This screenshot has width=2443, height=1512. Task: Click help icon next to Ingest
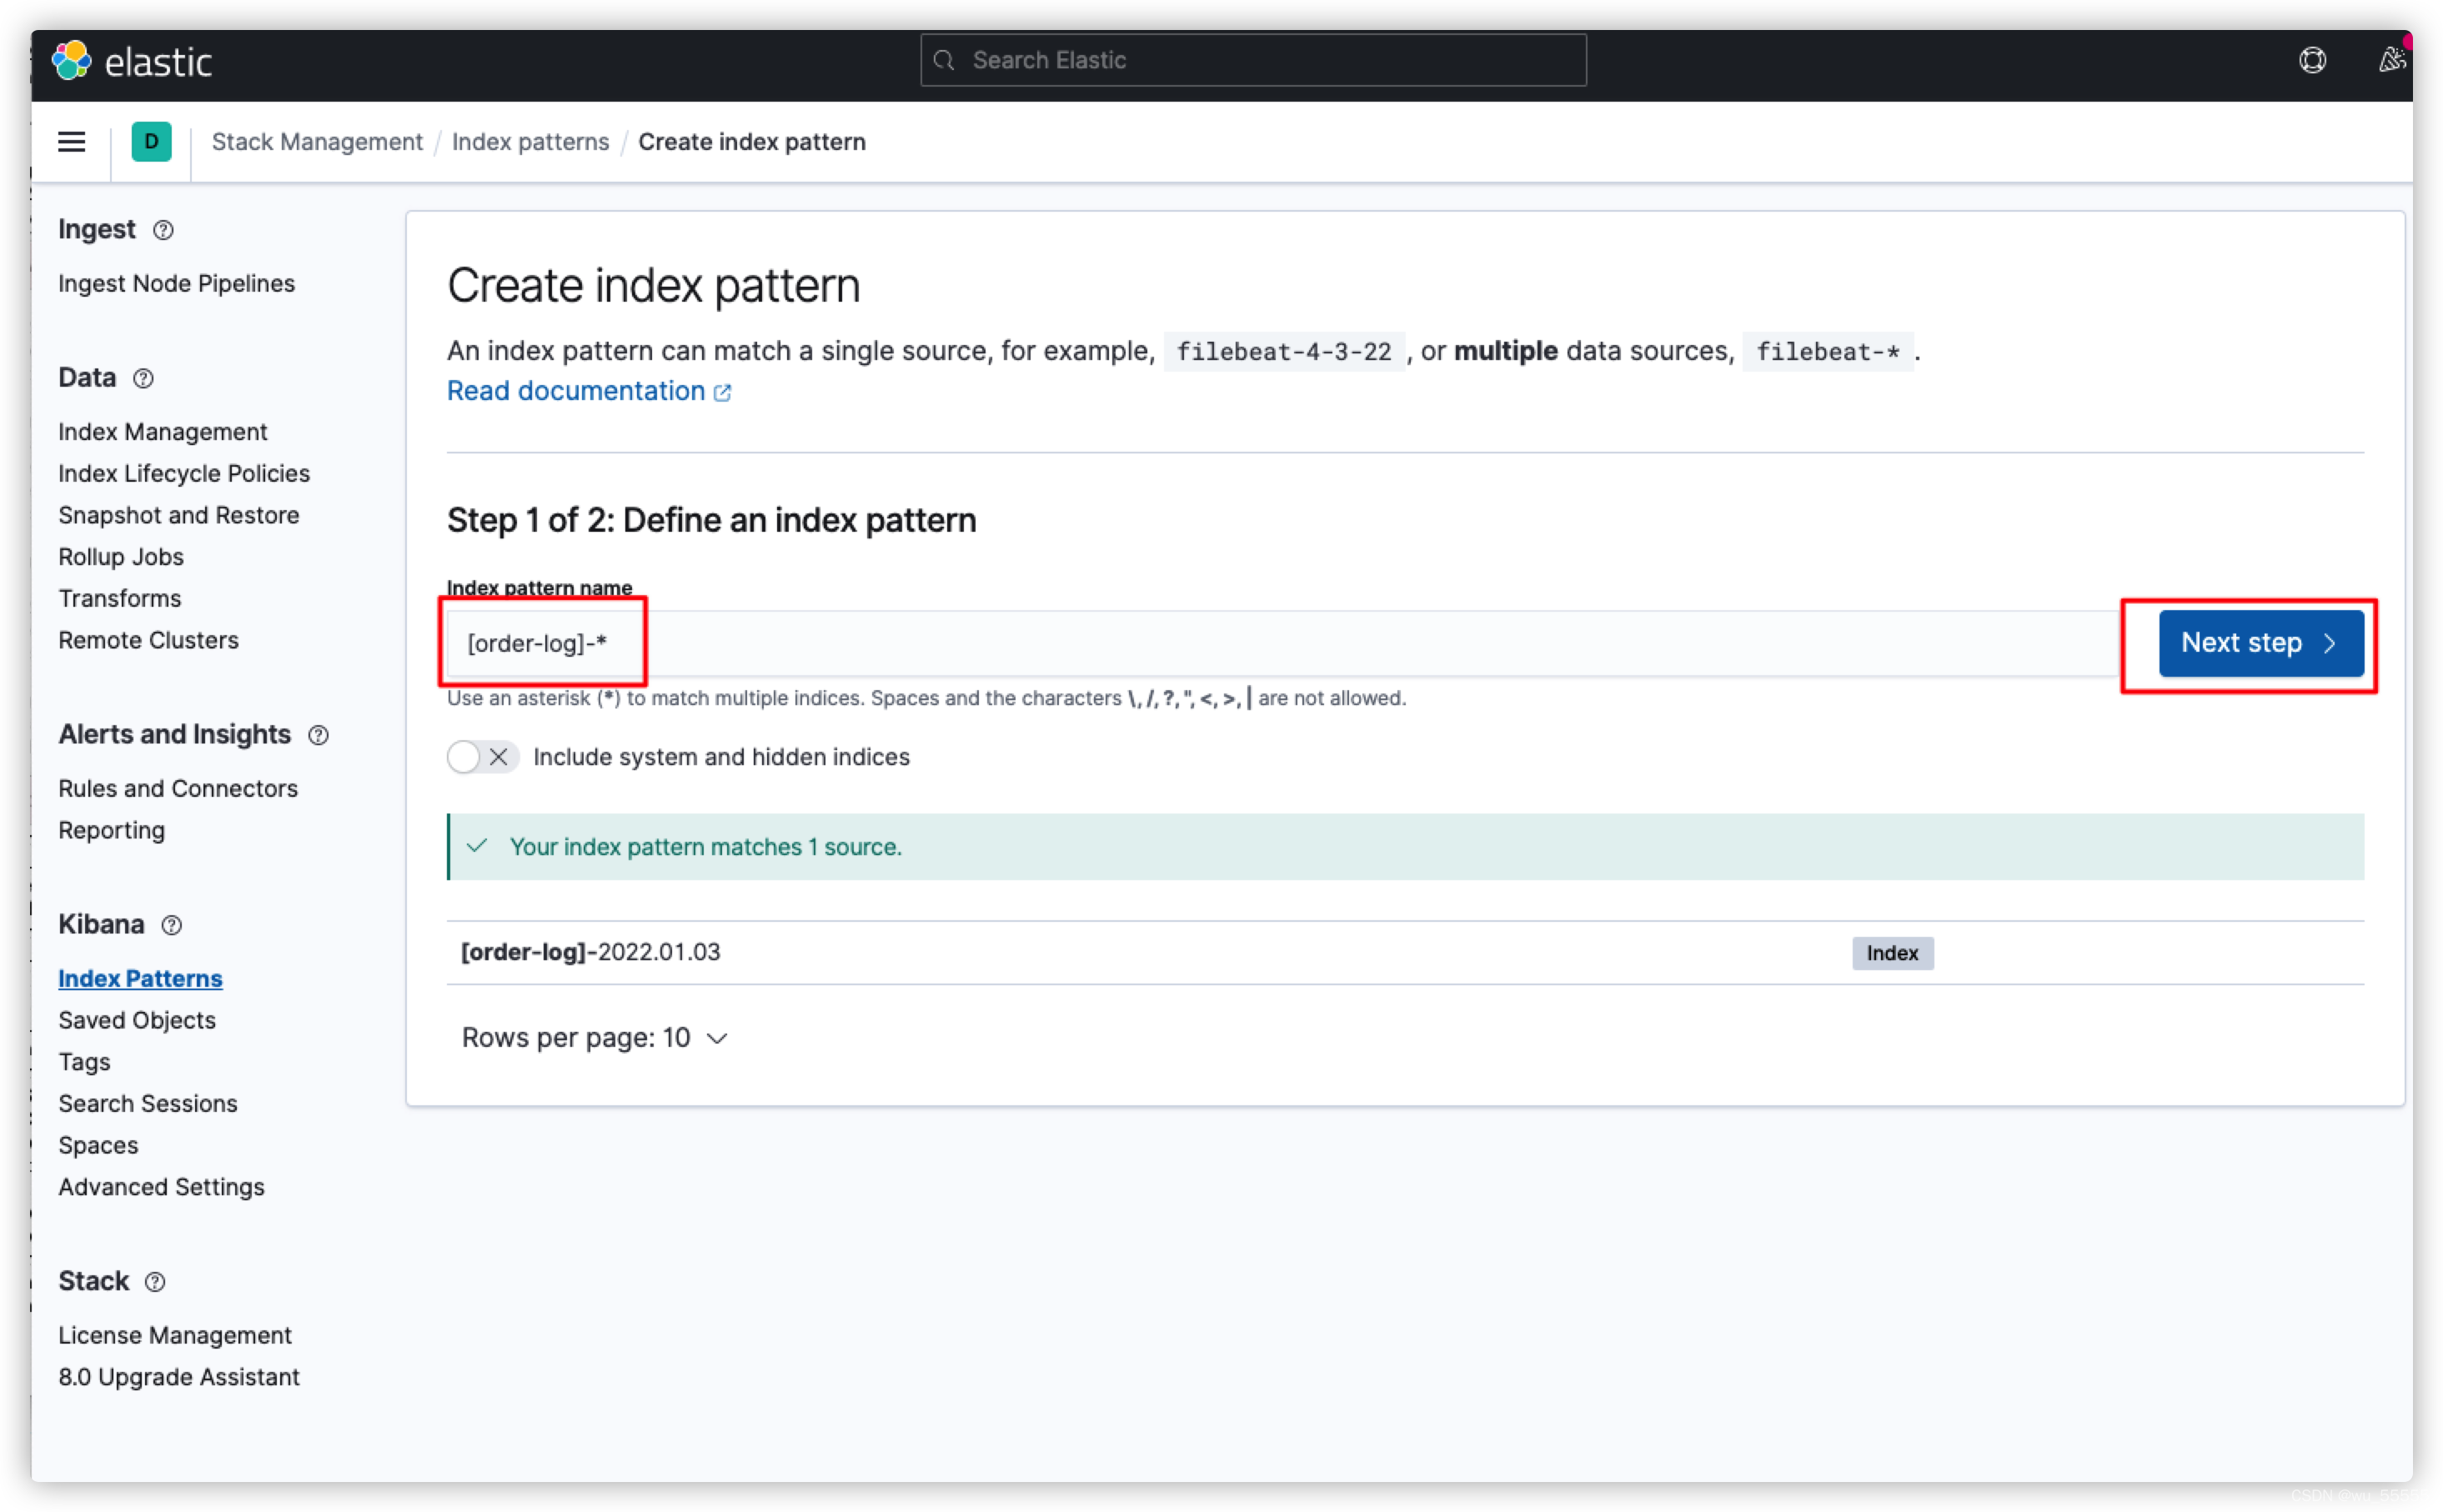[163, 230]
